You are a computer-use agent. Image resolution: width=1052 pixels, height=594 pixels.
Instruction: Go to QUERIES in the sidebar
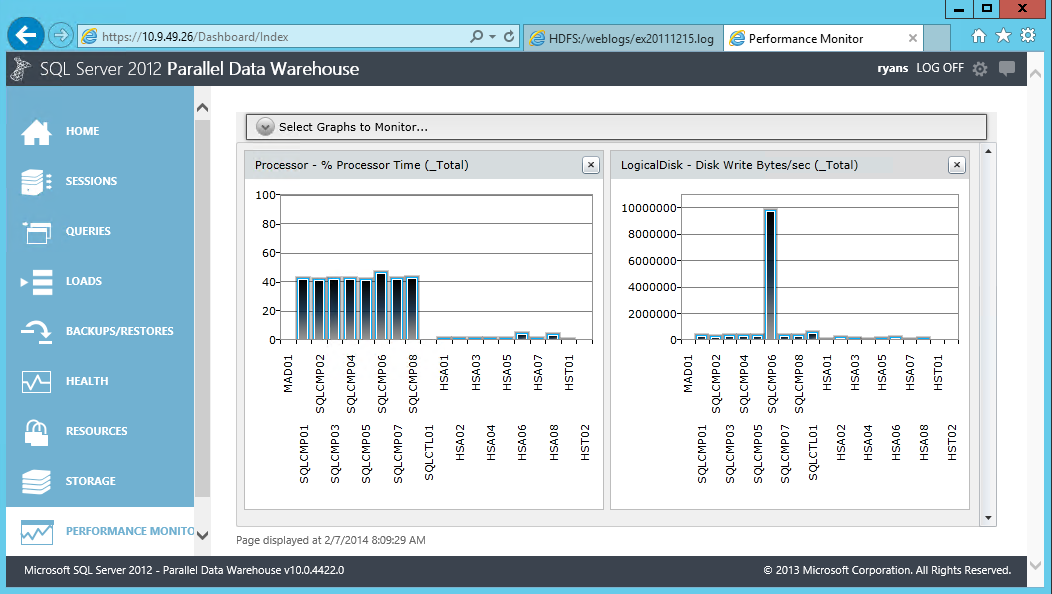88,232
